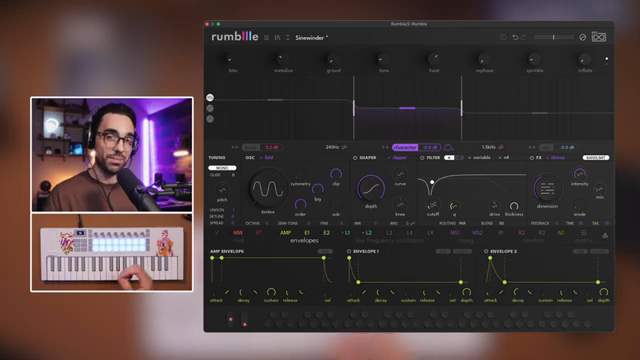Screen dimensions: 640x360
Task: Select the first band-view circle icon left of graph
Action: point(210,98)
